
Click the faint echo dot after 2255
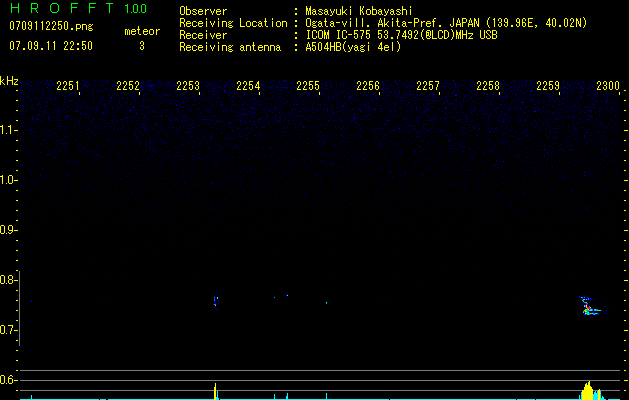327,303
